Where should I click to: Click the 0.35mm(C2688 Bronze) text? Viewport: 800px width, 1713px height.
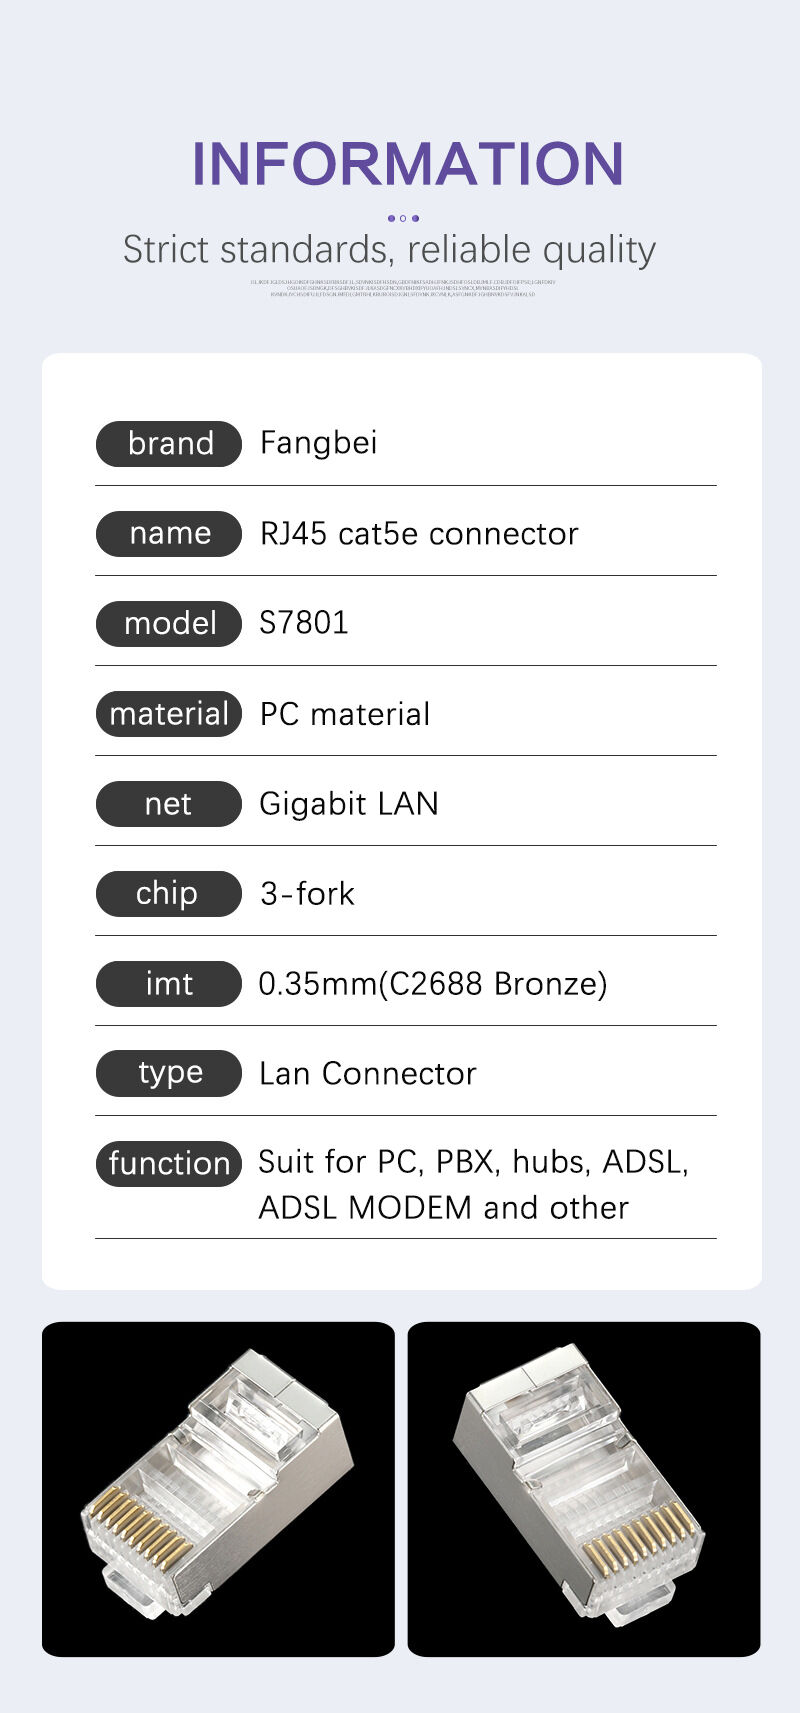click(x=432, y=983)
